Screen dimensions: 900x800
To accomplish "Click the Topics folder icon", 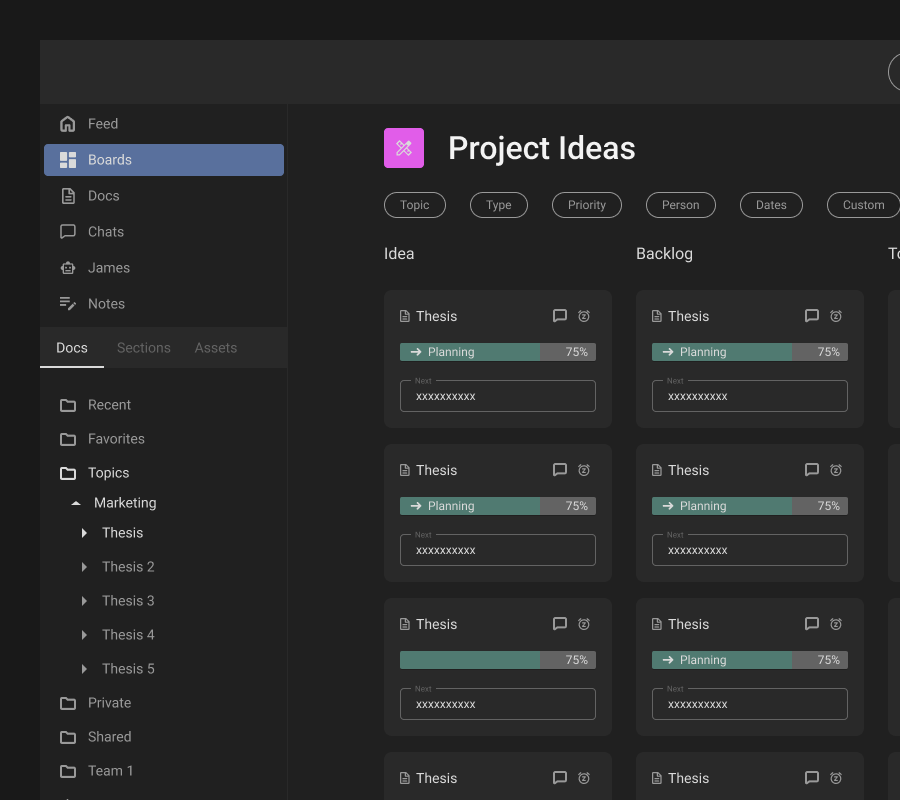I will [68, 473].
